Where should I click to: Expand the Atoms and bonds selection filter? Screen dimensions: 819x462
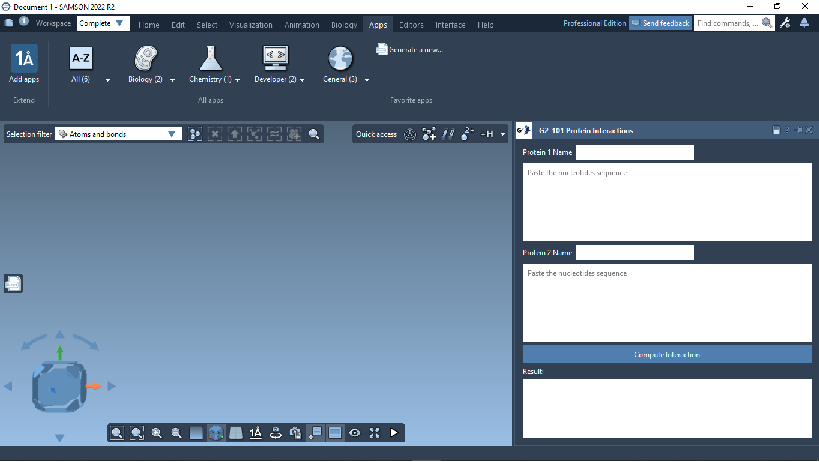[172, 133]
